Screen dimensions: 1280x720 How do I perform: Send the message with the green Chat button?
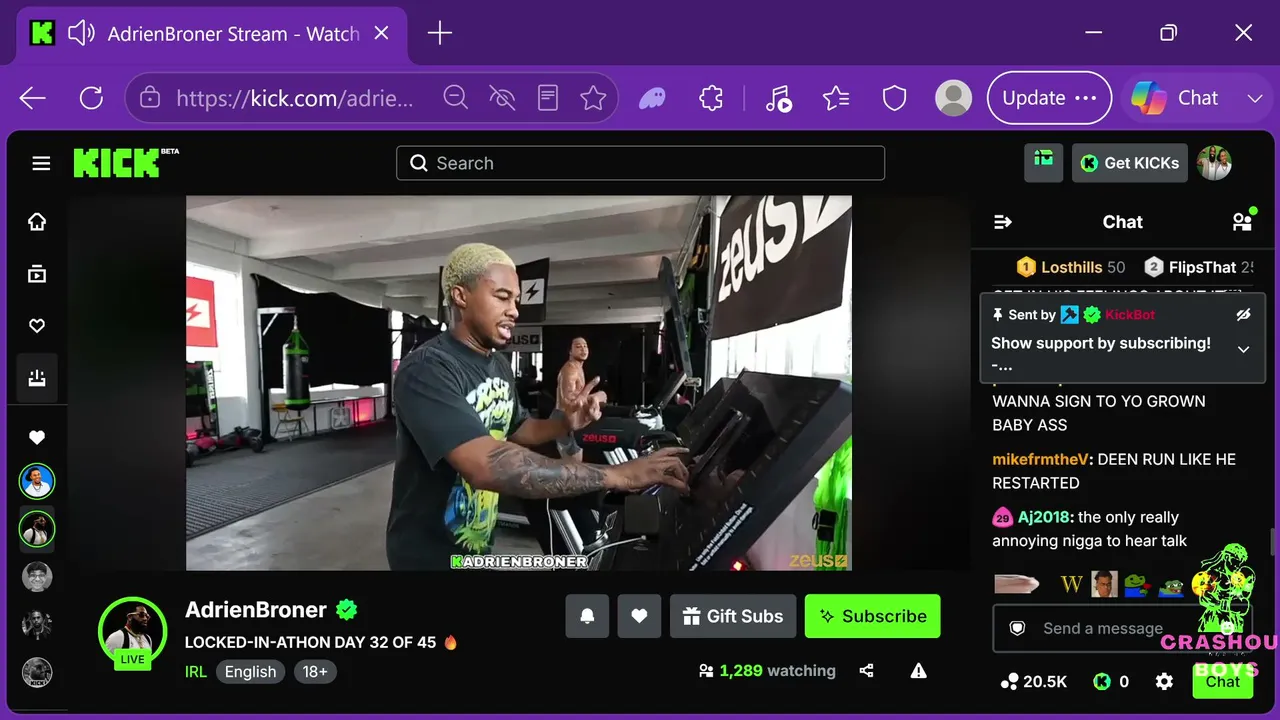[1222, 682]
